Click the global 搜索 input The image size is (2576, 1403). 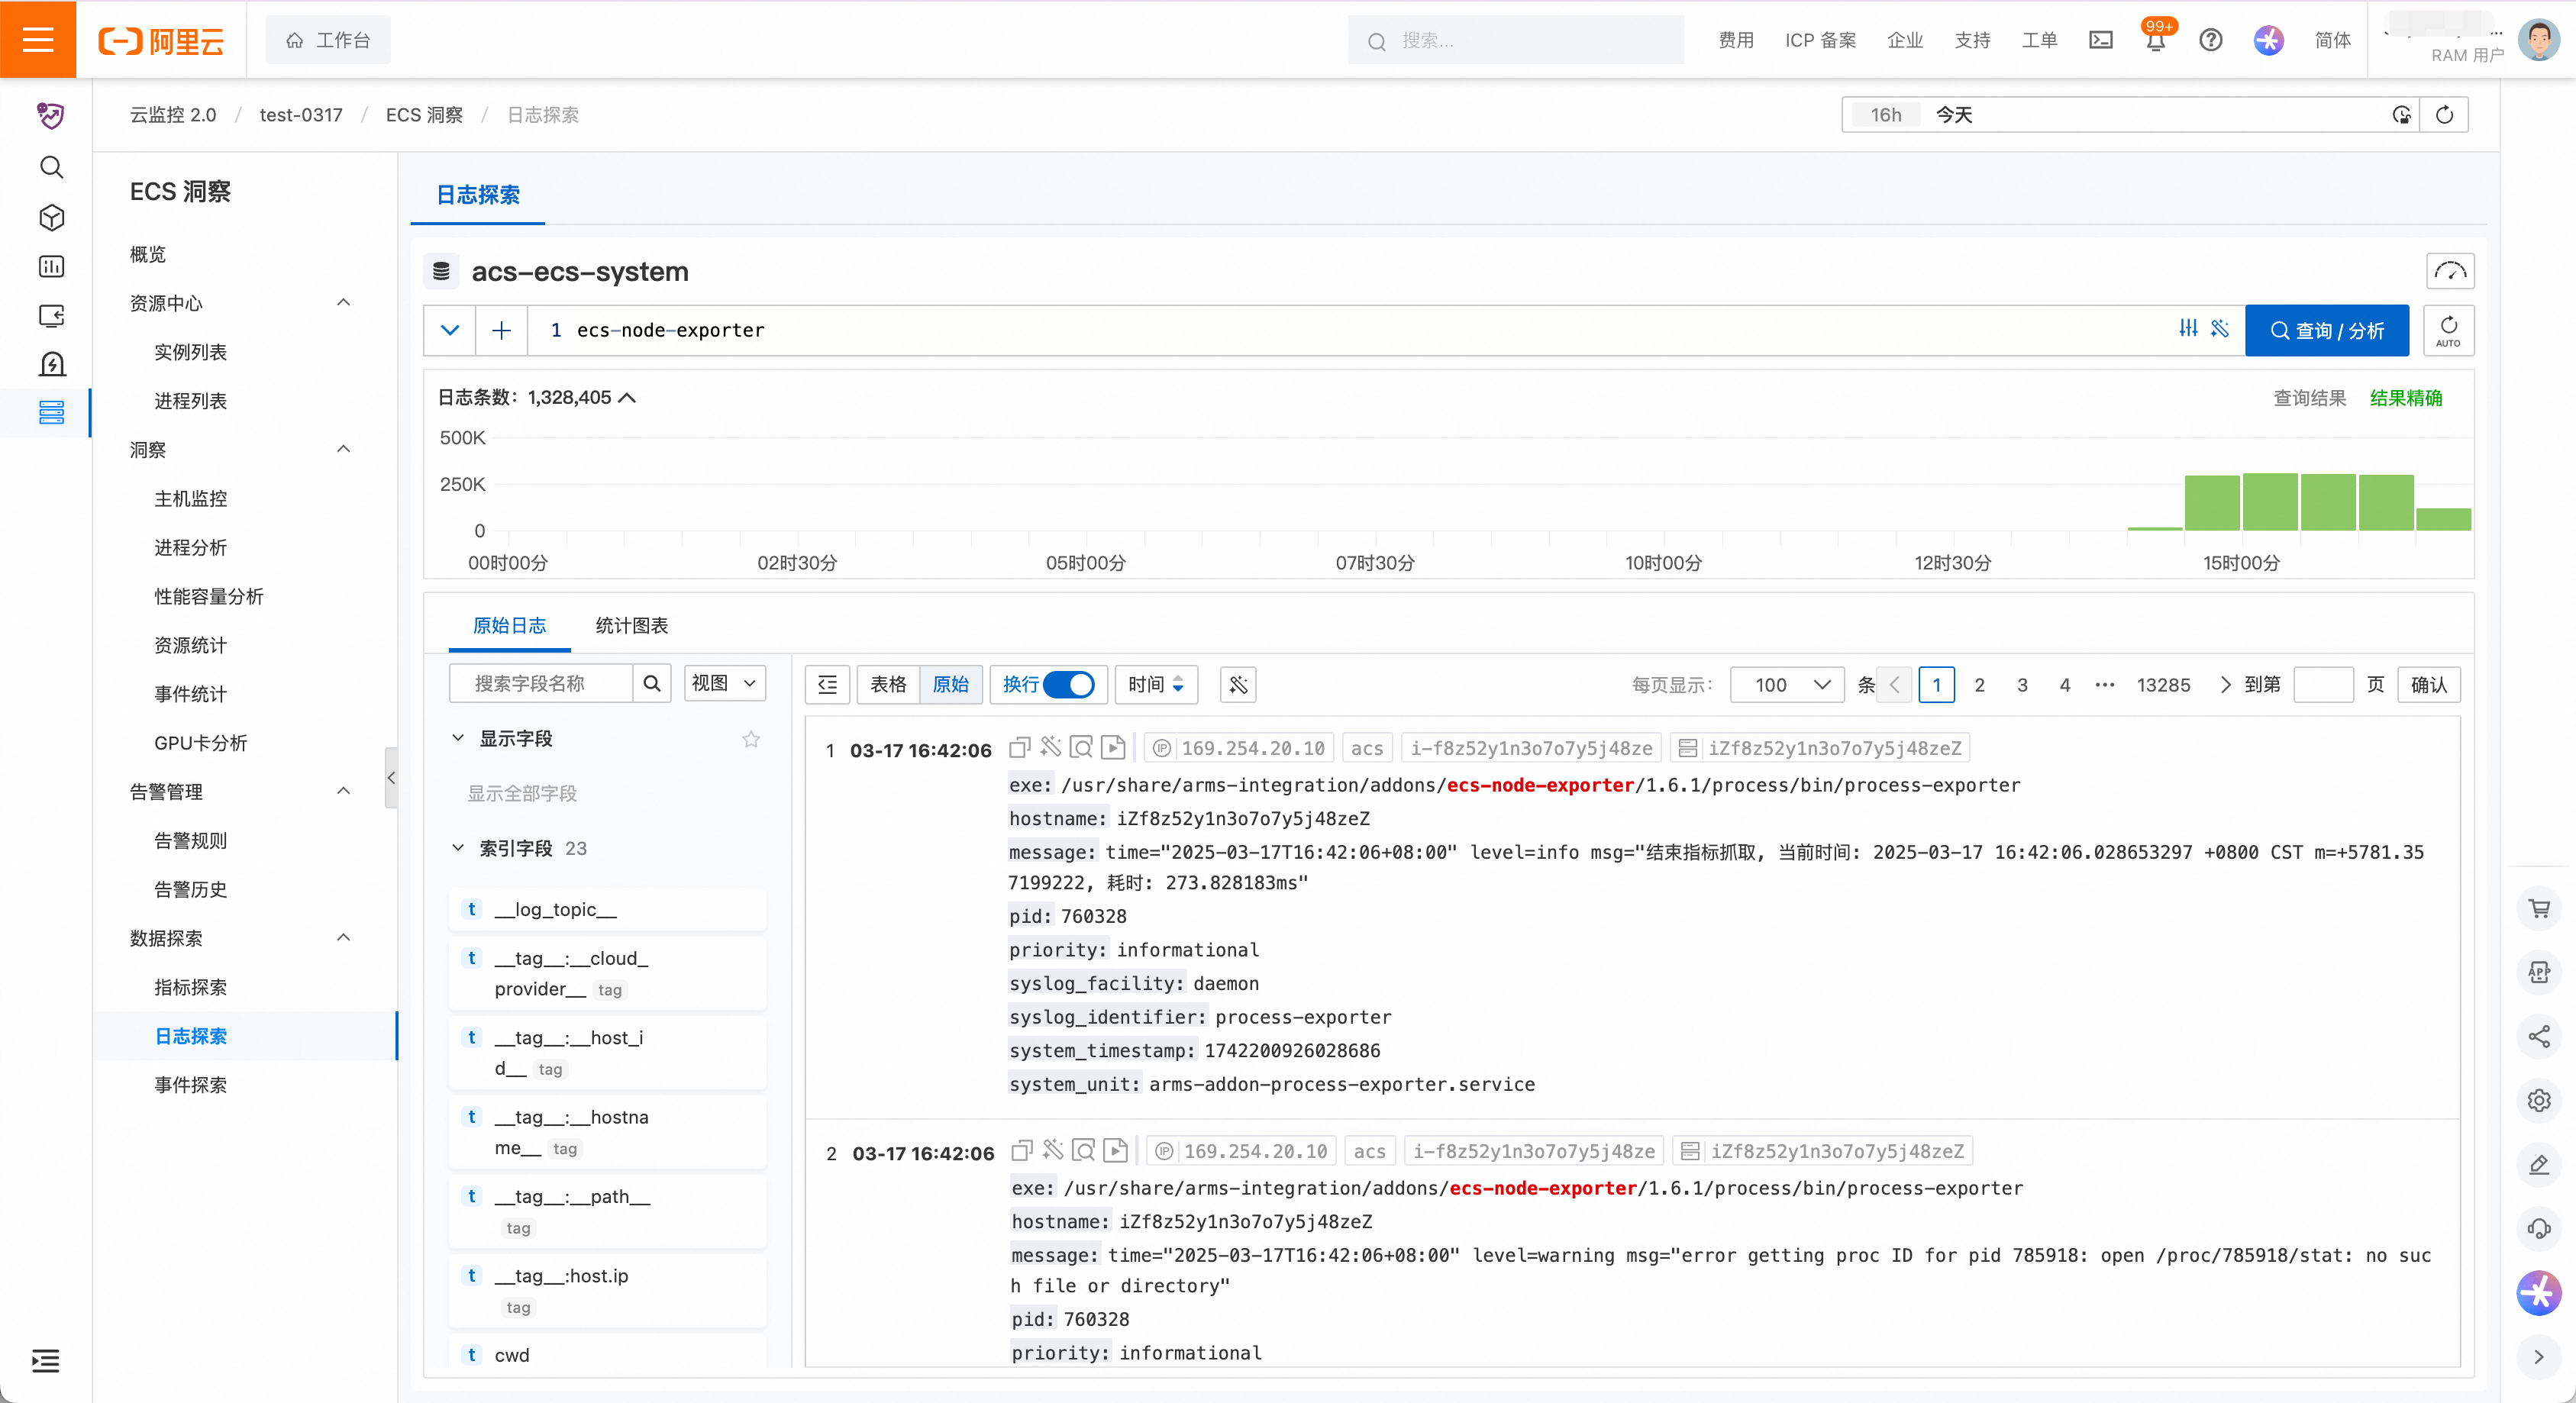(1516, 41)
